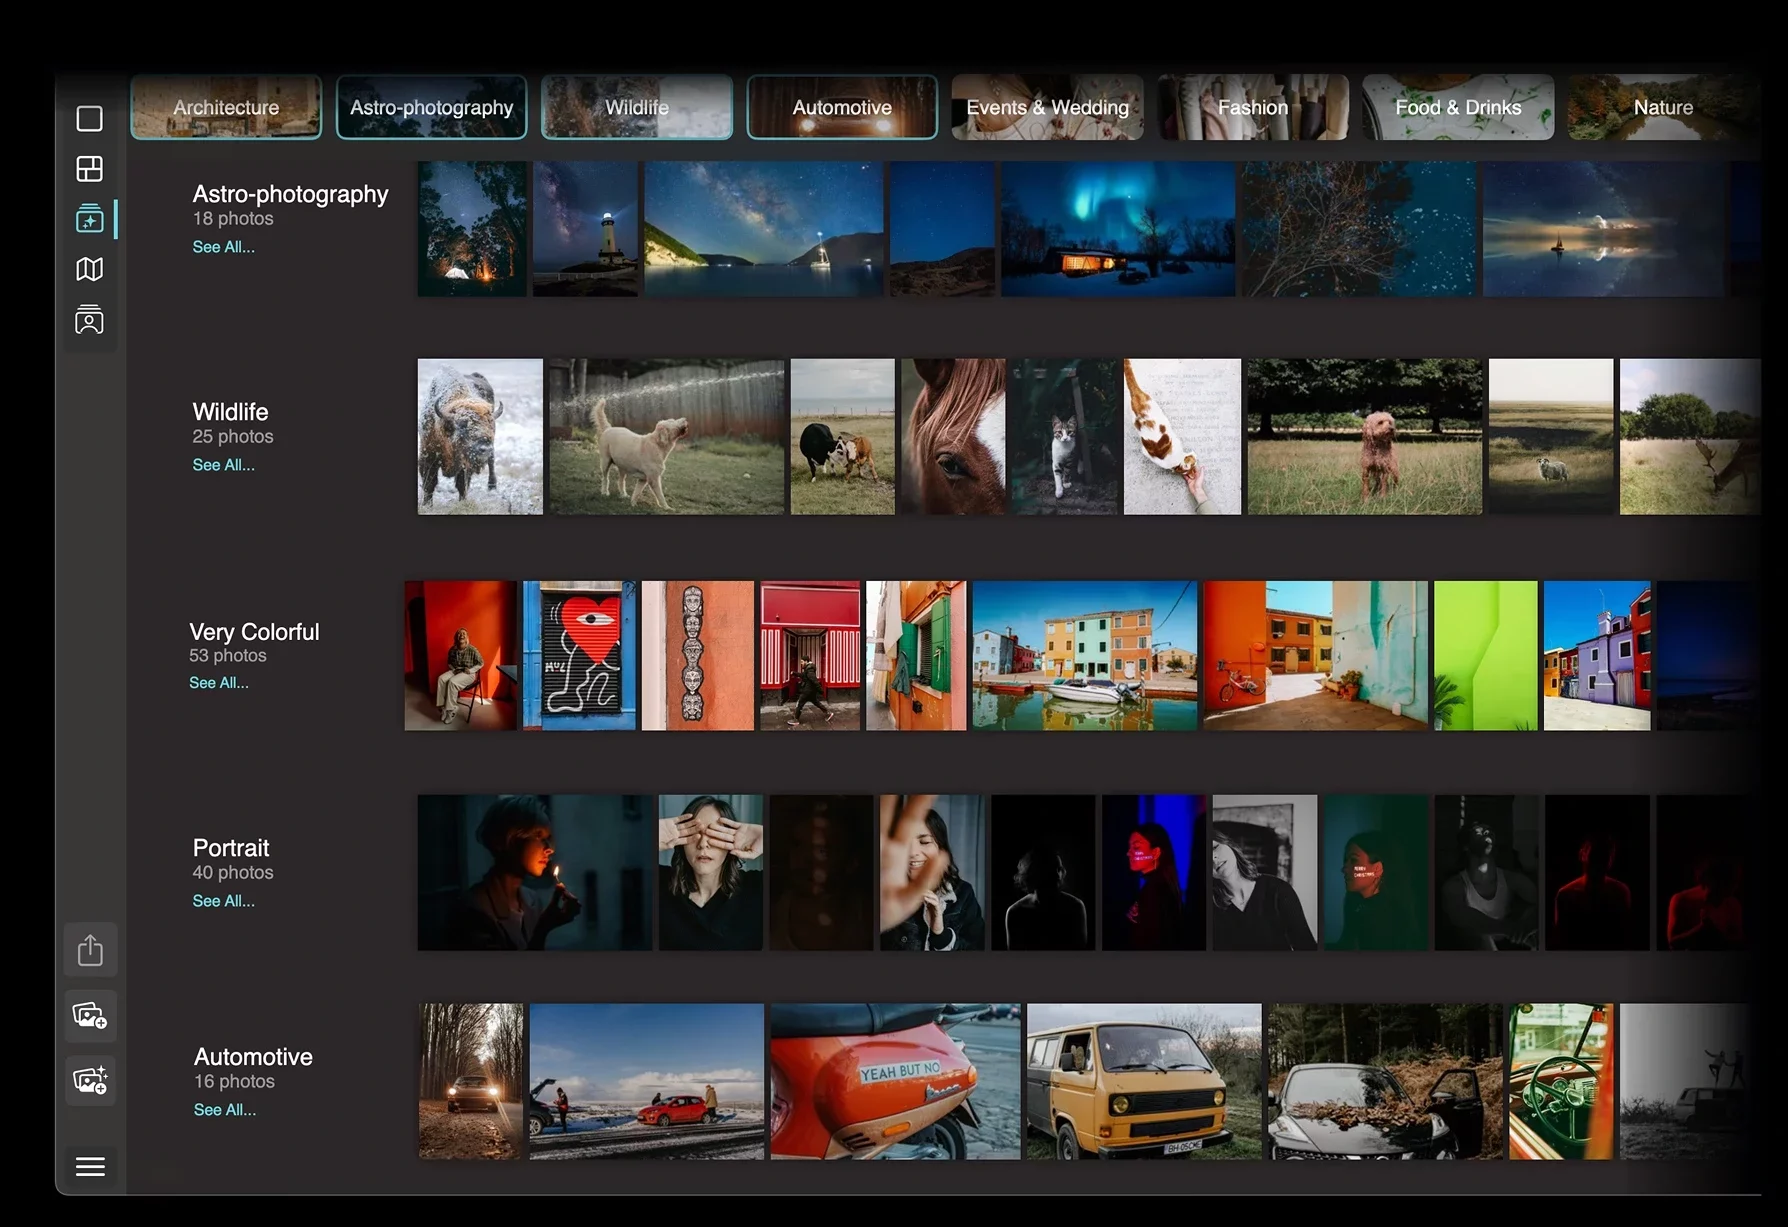
Task: Click the '16 photos' count text
Action: coord(234,1082)
